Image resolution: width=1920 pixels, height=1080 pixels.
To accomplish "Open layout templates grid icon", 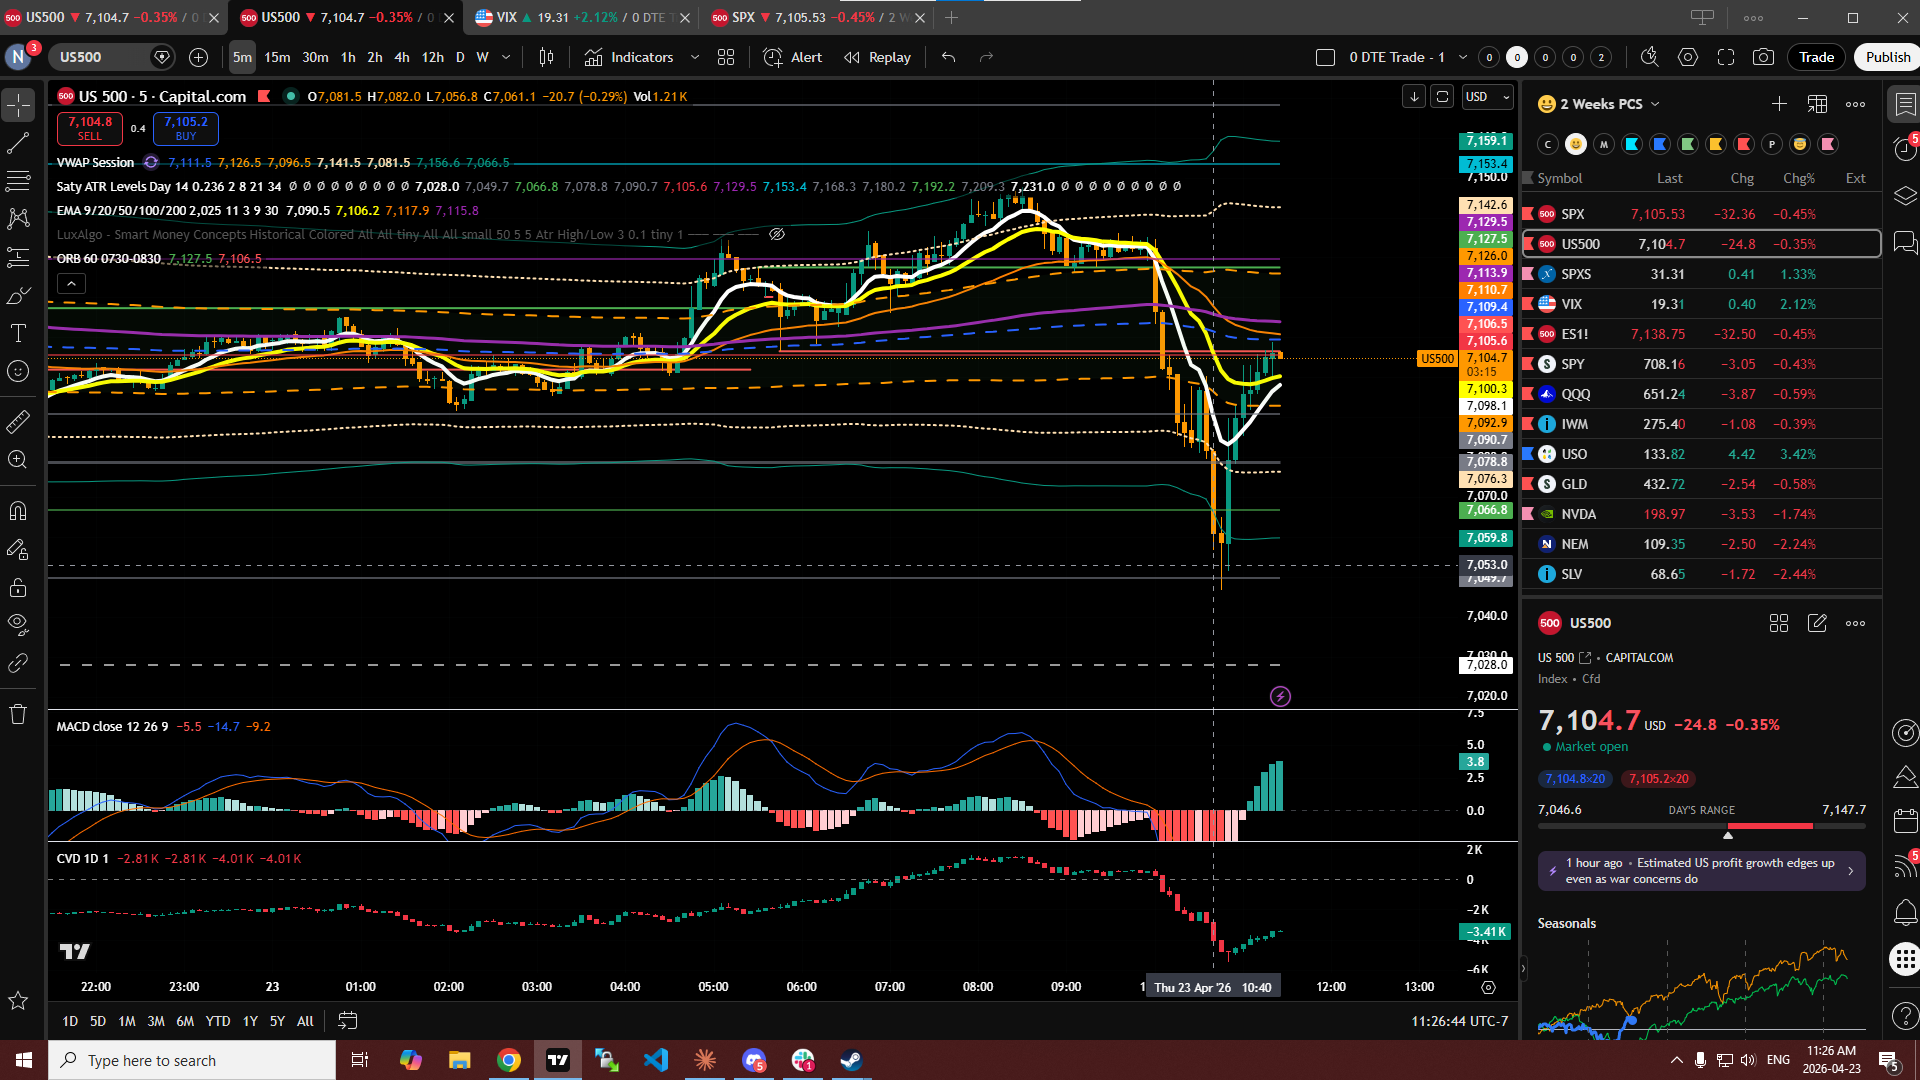I will pyautogui.click(x=726, y=57).
